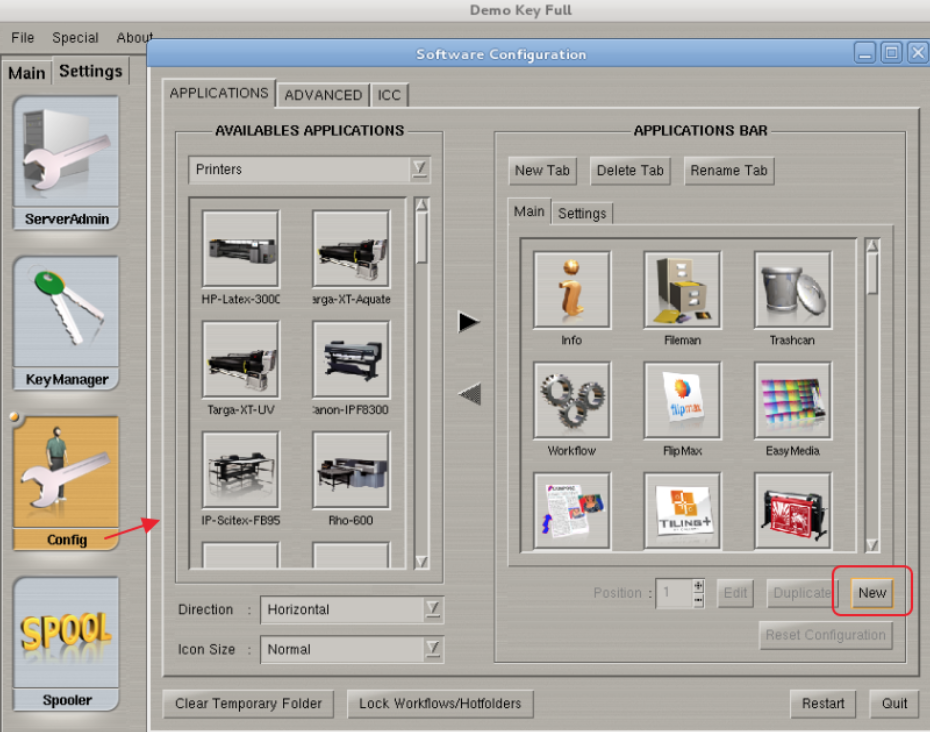Switch to the ADVANCED tab
This screenshot has height=732, width=930.
pos(323,95)
